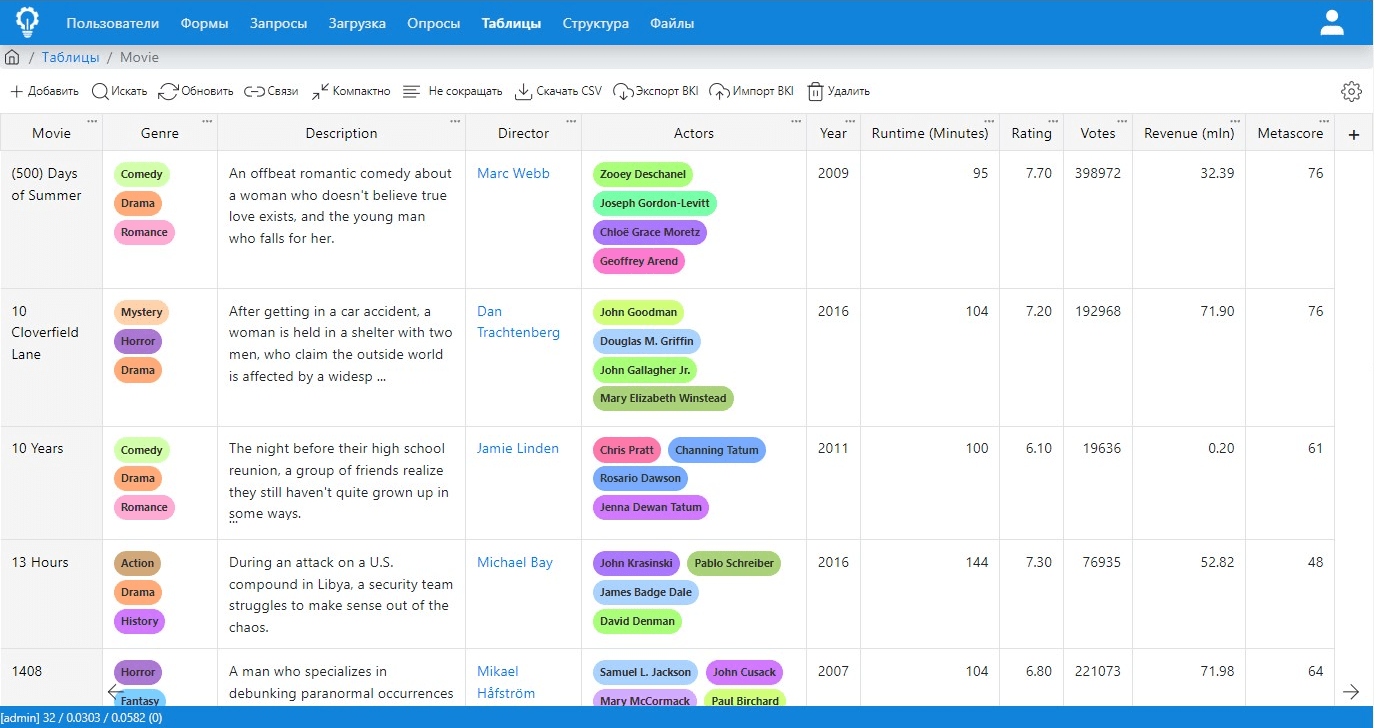1374x728 pixels.
Task: Open Запросы menu
Action: tap(278, 23)
